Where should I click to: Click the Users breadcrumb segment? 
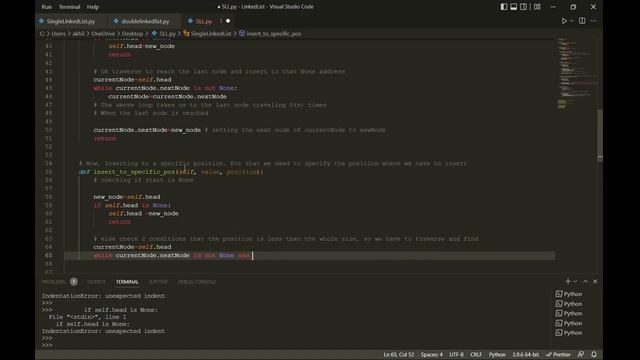tap(58, 34)
